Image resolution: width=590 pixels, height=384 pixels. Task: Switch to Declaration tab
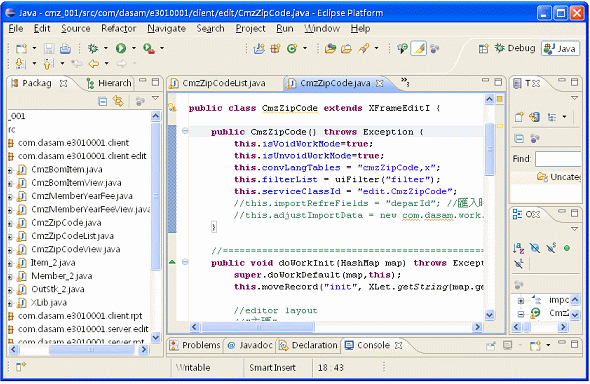309,345
